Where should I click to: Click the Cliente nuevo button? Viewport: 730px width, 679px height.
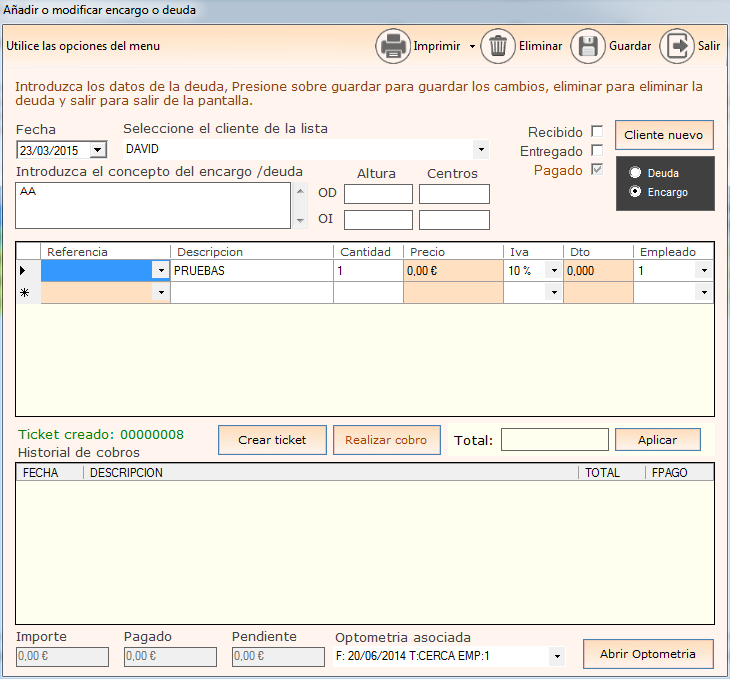coord(664,135)
